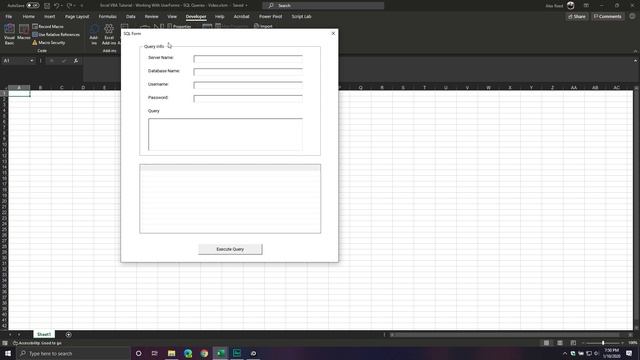Switch to the Review tab
Image resolution: width=640 pixels, height=360 pixels.
[151, 17]
